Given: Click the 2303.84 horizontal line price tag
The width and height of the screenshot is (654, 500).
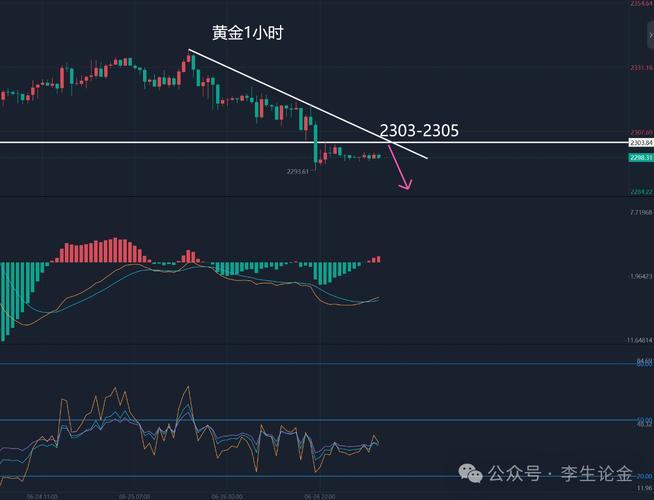Looking at the screenshot, I should [x=641, y=143].
